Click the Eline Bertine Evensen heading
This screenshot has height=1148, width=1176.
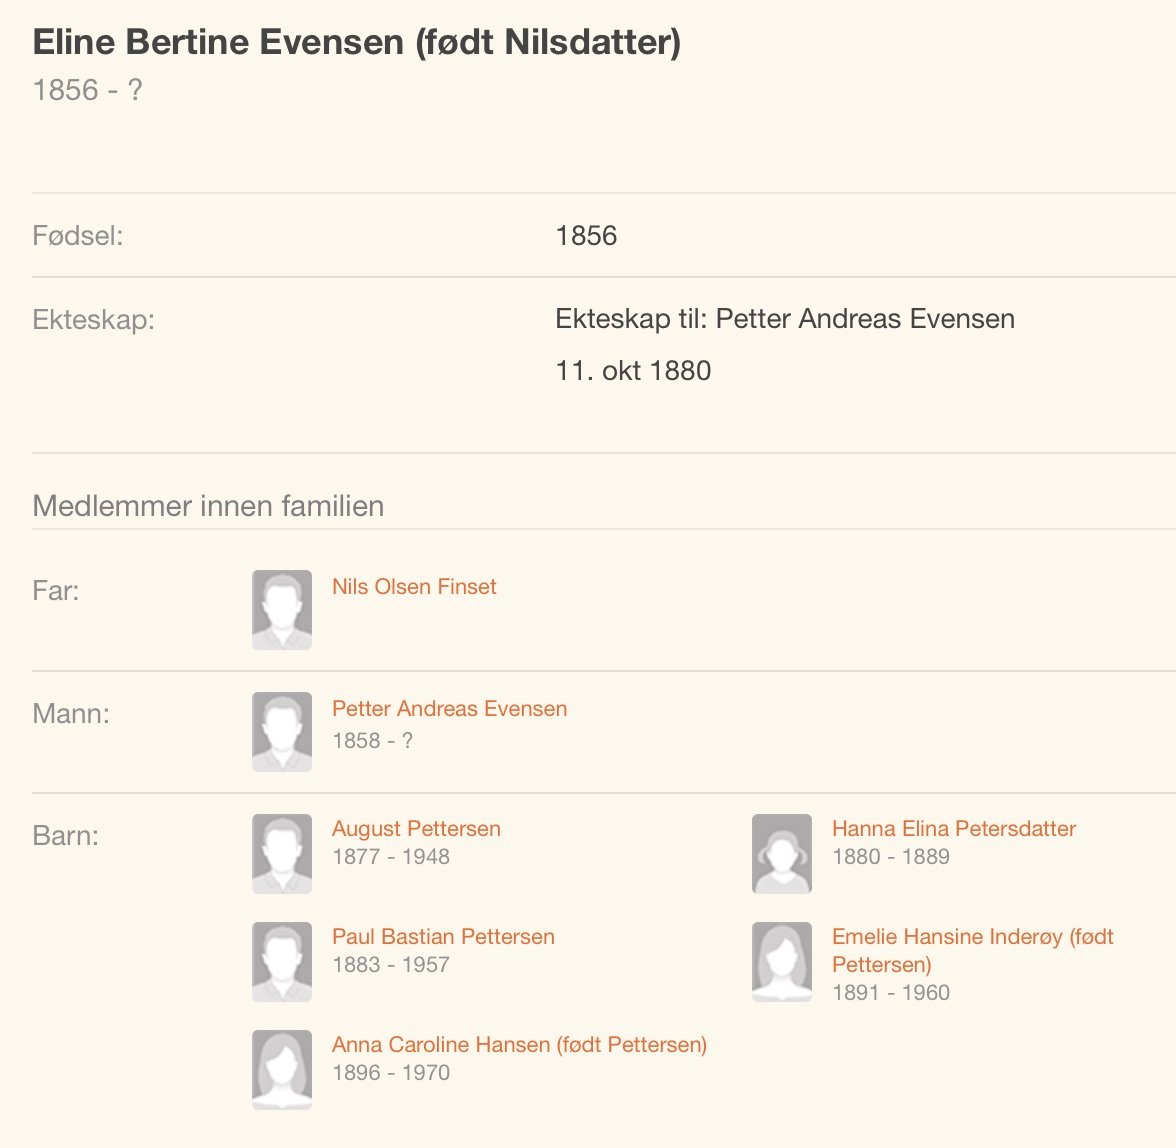coord(356,42)
